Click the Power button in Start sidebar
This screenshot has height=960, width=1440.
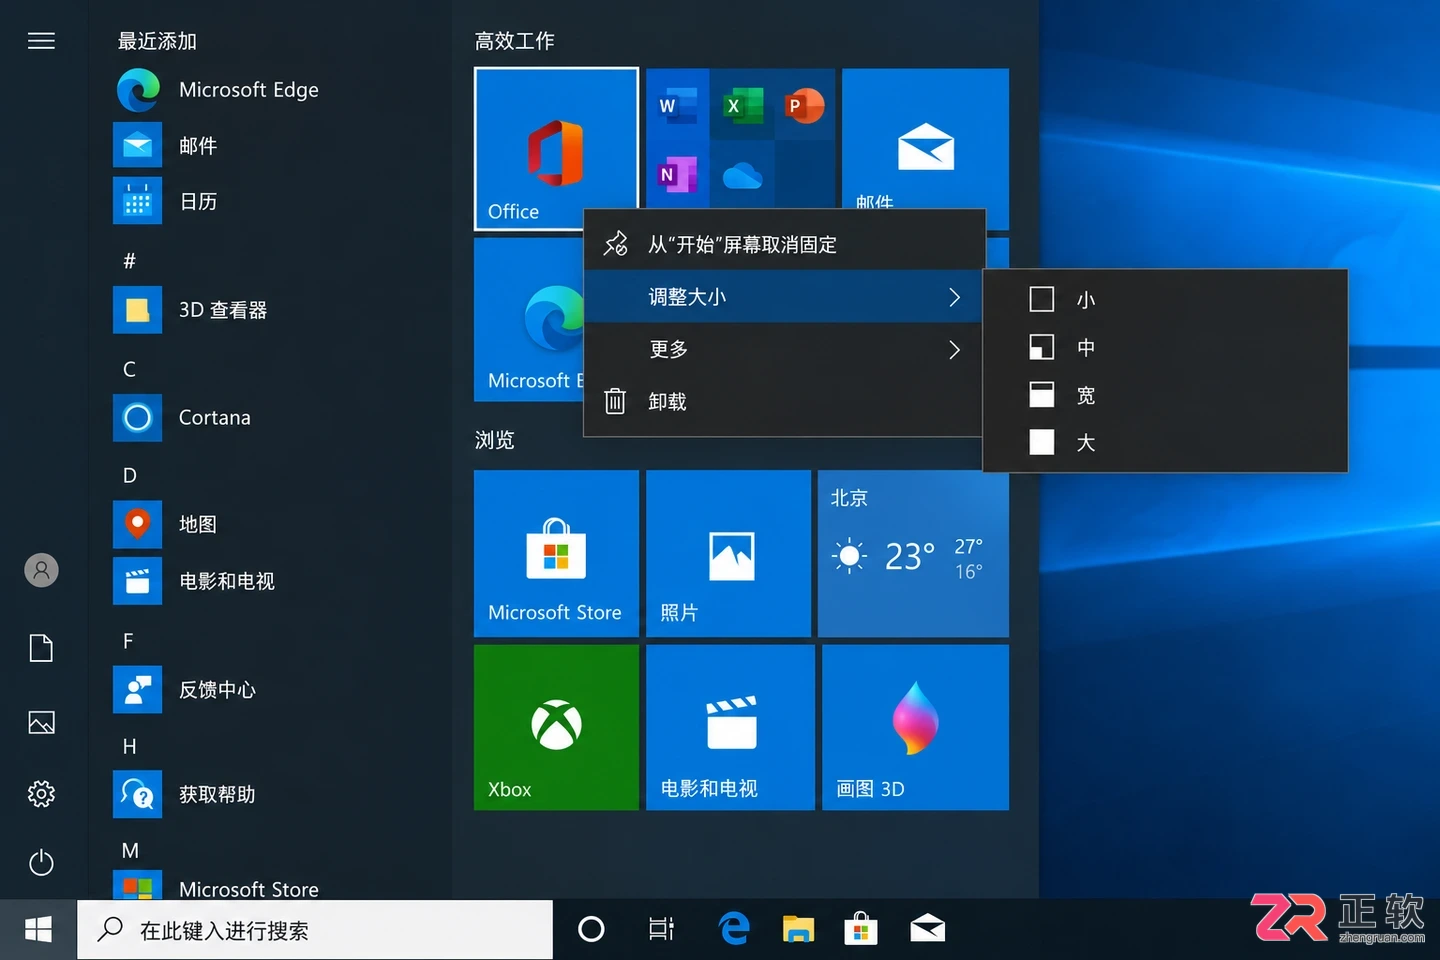[41, 862]
